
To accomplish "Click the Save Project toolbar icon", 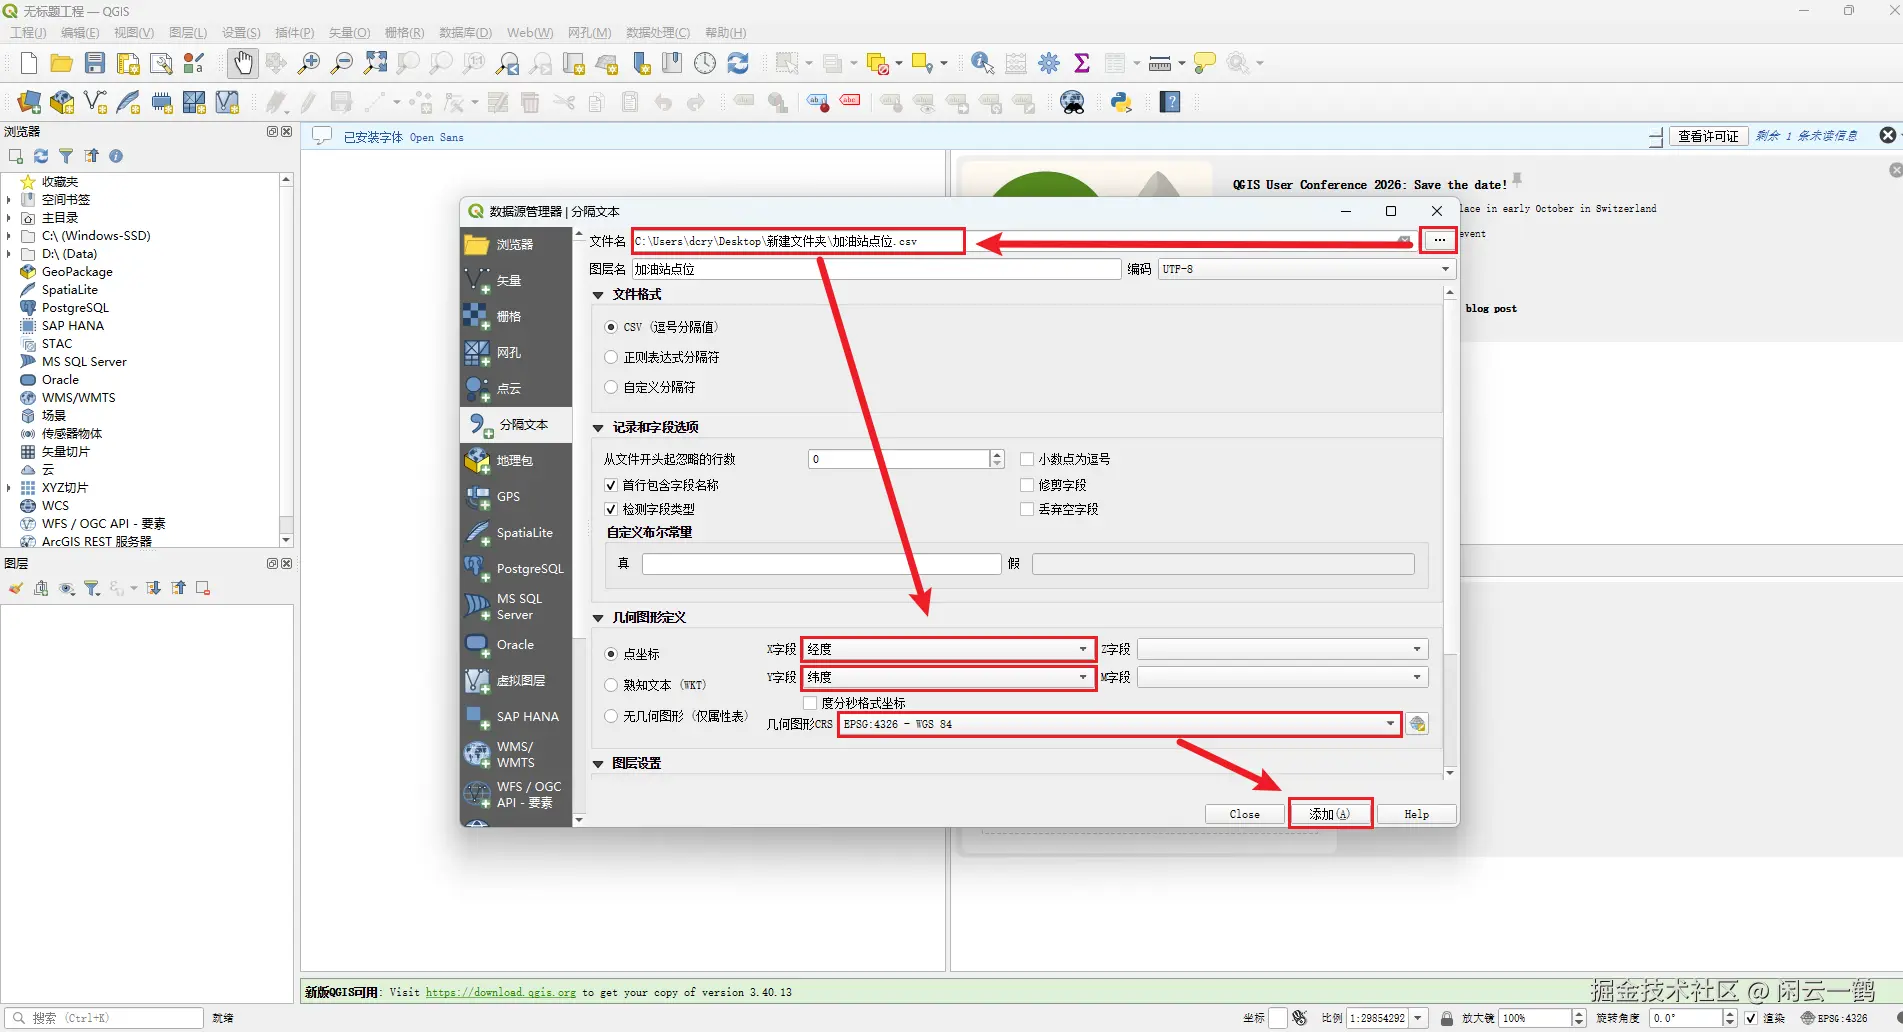I will pos(95,63).
